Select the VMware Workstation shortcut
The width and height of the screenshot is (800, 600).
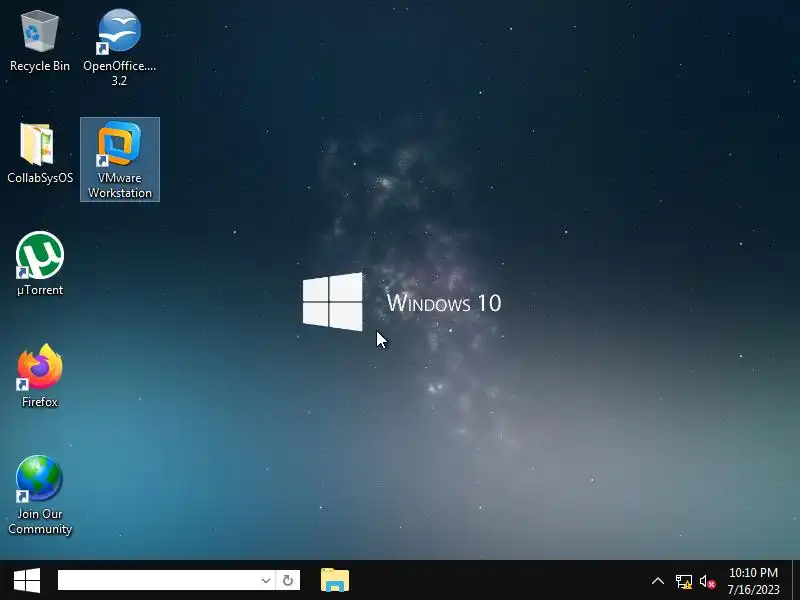click(x=119, y=159)
